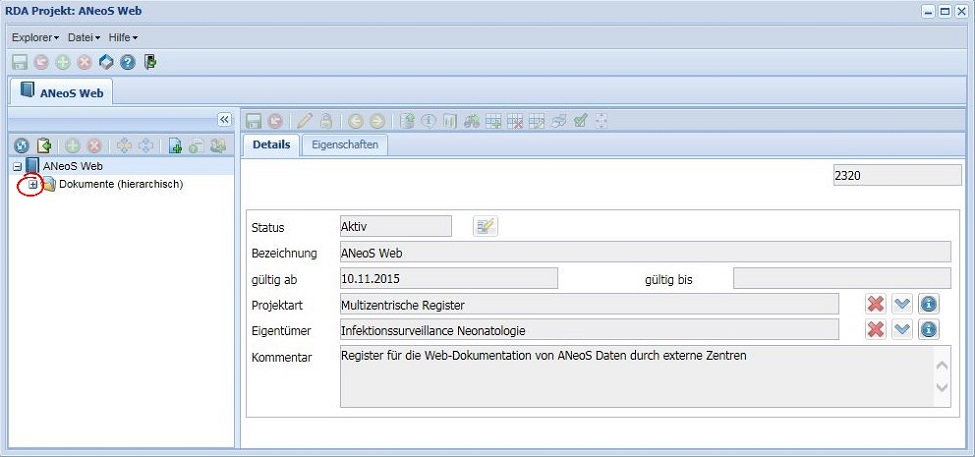Open the Eigentümer dropdown arrow

coord(902,329)
